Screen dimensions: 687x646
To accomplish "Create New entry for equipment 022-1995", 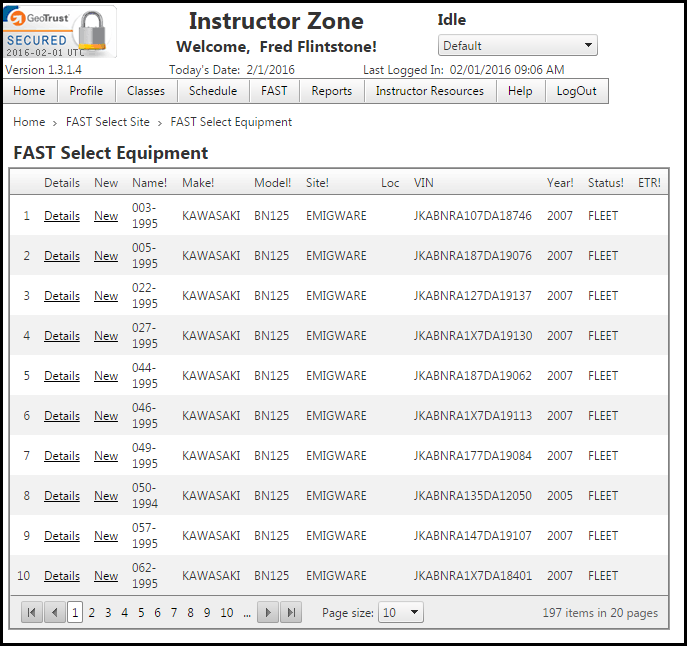I will [x=106, y=296].
